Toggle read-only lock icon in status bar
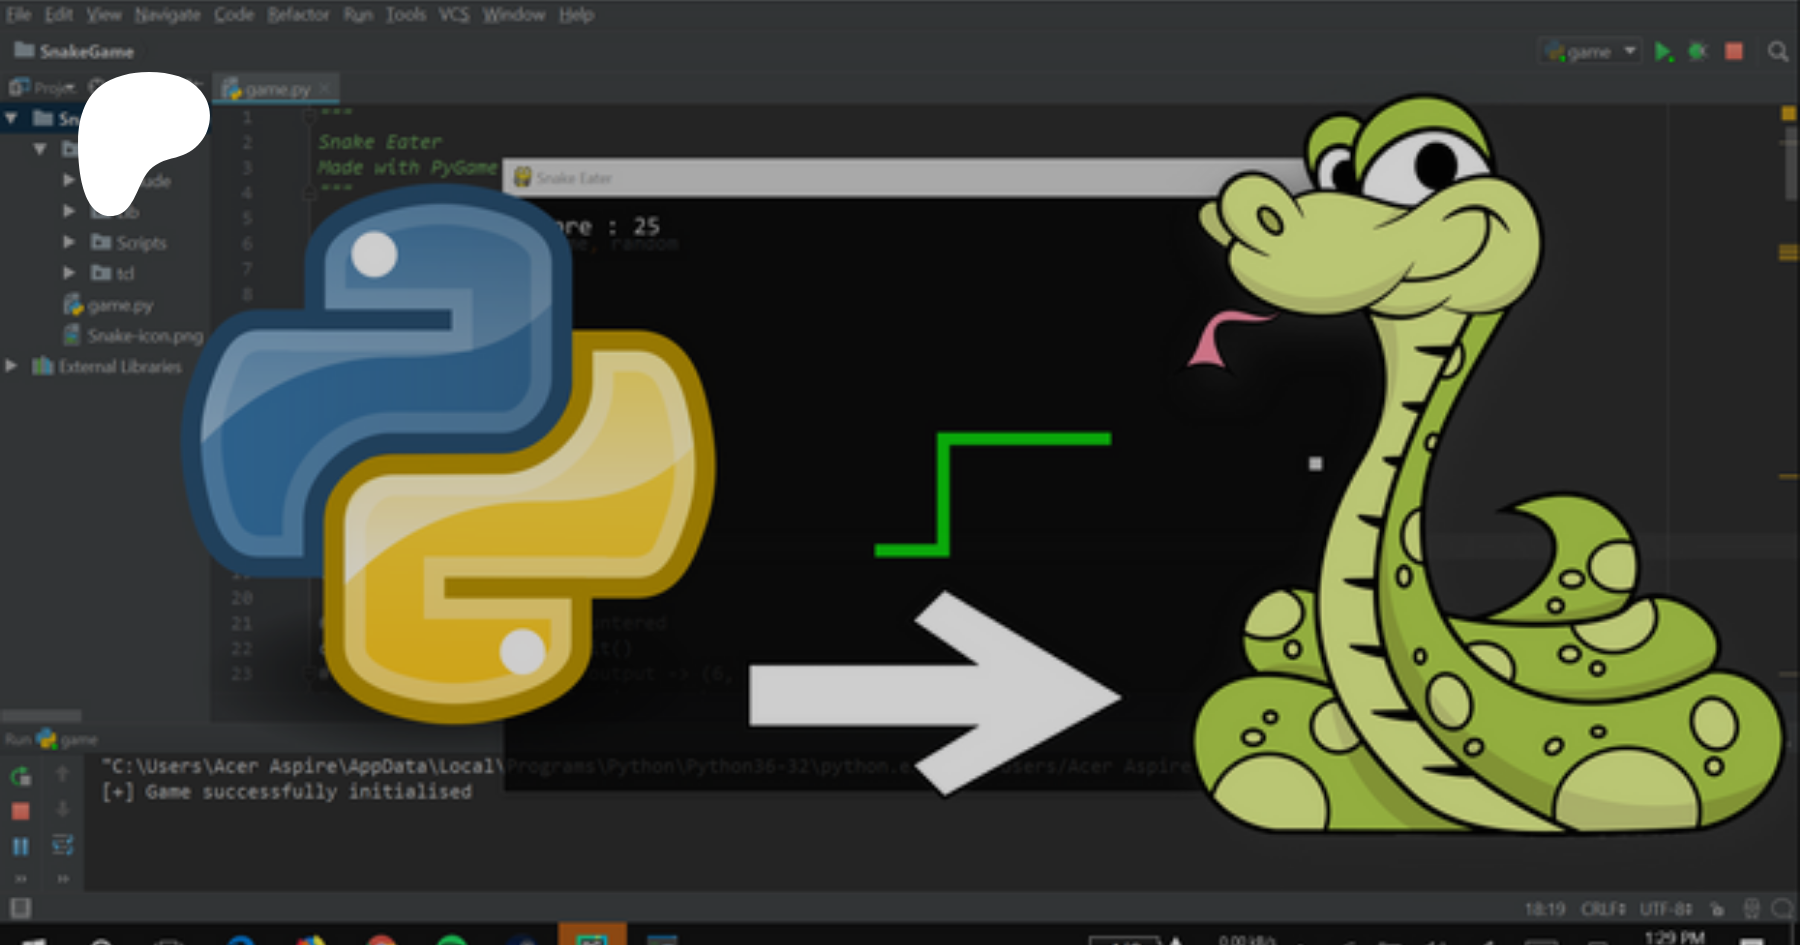This screenshot has height=945, width=1800. pos(1717,909)
